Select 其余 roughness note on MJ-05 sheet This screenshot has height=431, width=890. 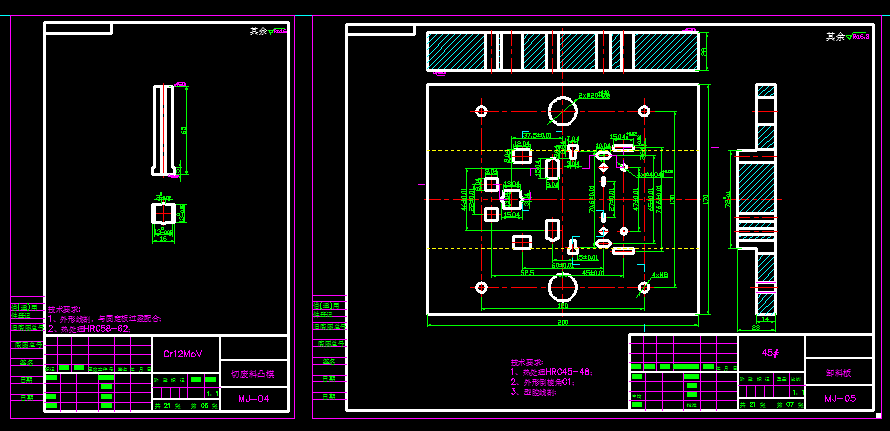[x=847, y=36]
